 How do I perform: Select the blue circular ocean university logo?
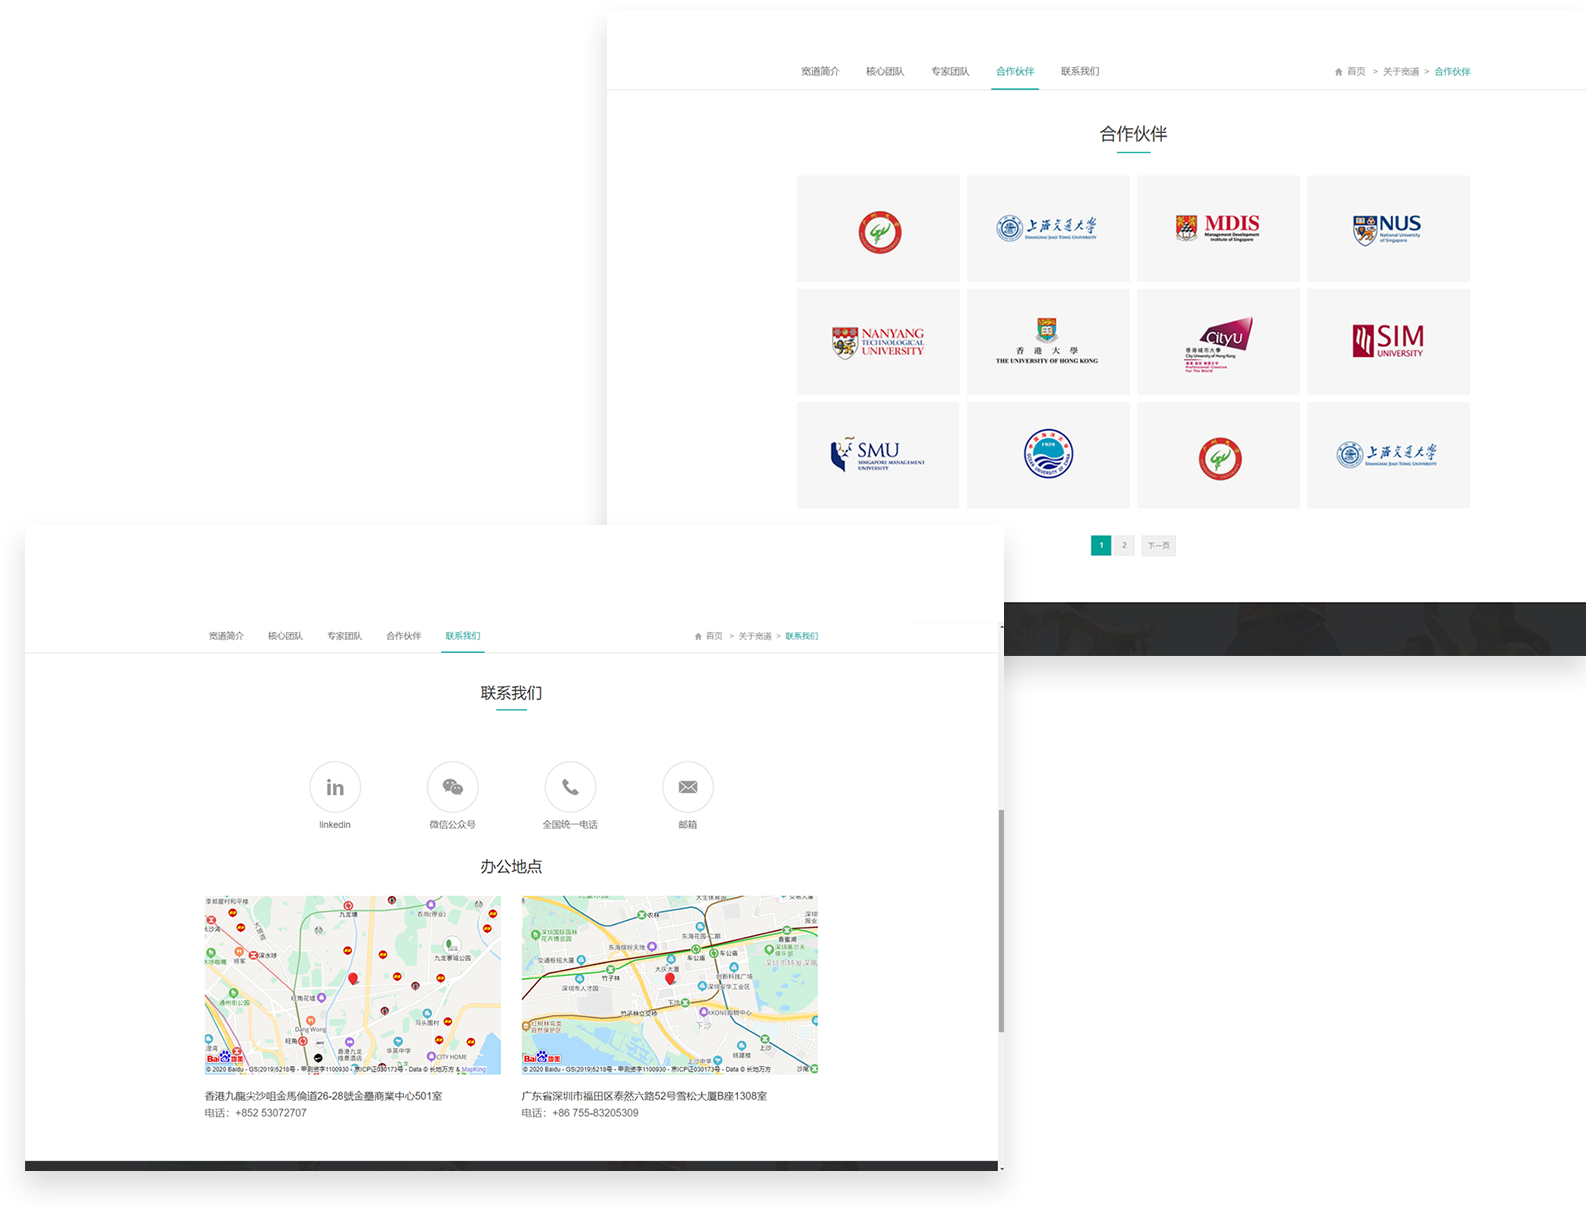tap(1048, 455)
